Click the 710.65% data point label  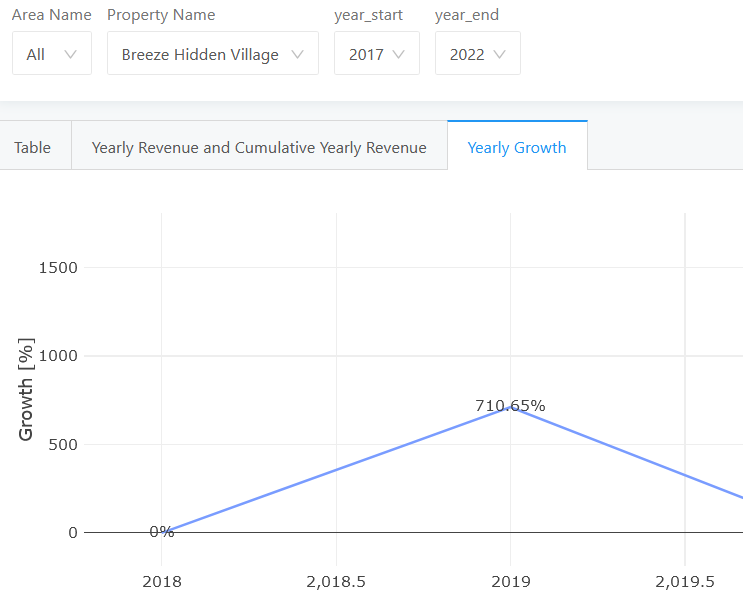[x=510, y=406]
